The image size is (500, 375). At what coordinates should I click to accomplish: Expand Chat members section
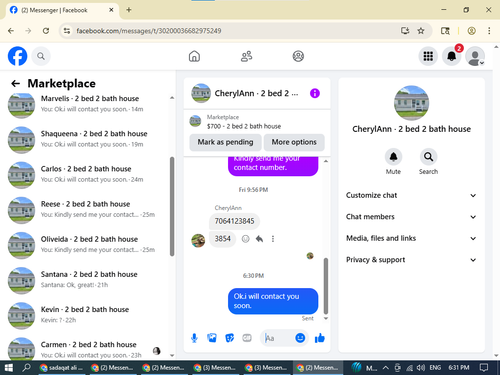click(411, 217)
